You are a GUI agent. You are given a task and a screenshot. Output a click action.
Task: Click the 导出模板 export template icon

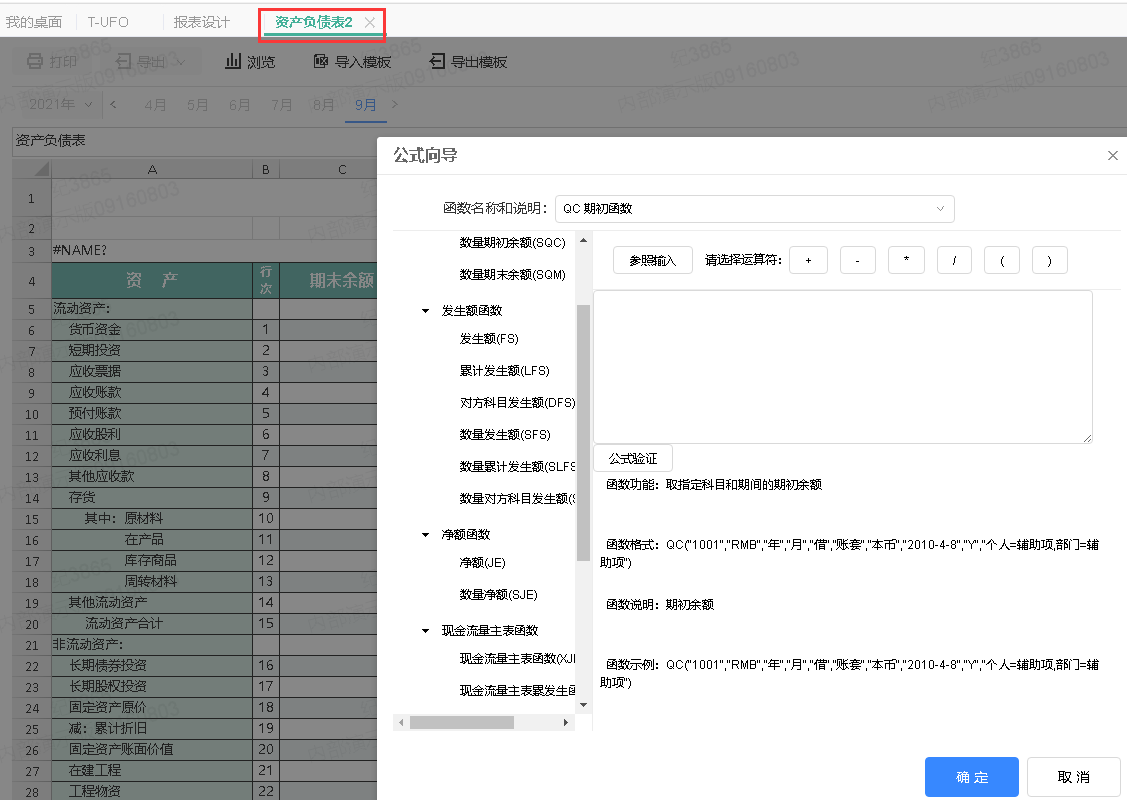point(437,62)
